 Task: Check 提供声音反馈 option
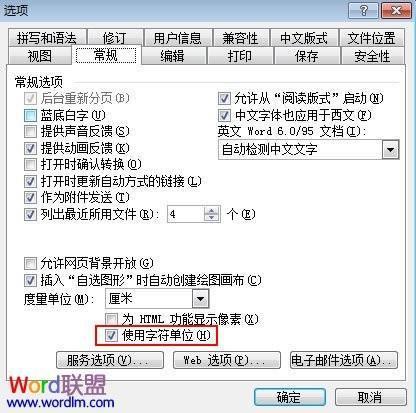click(30, 132)
